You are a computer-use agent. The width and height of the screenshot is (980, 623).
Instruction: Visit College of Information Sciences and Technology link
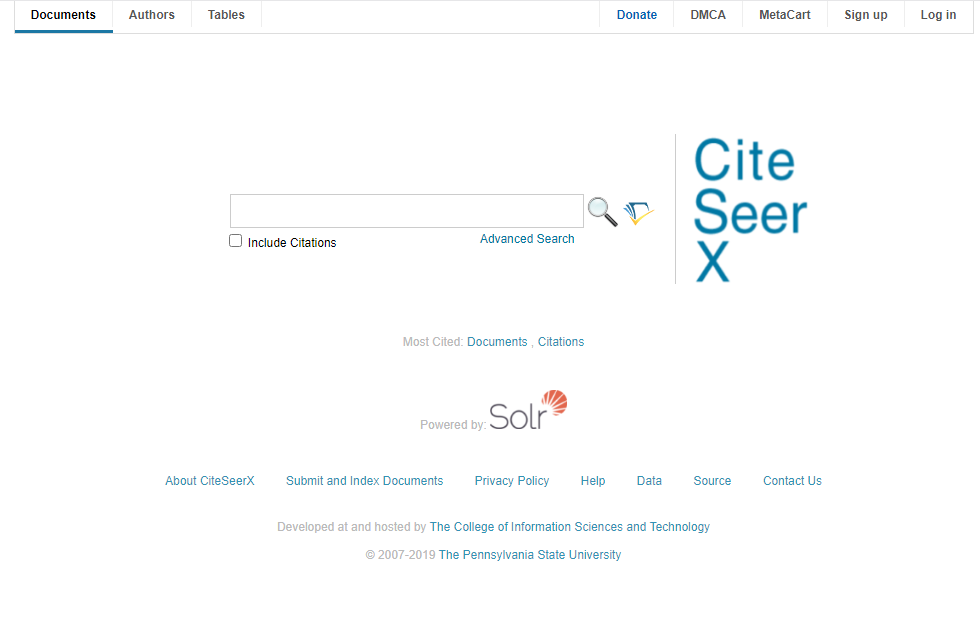coord(569,527)
